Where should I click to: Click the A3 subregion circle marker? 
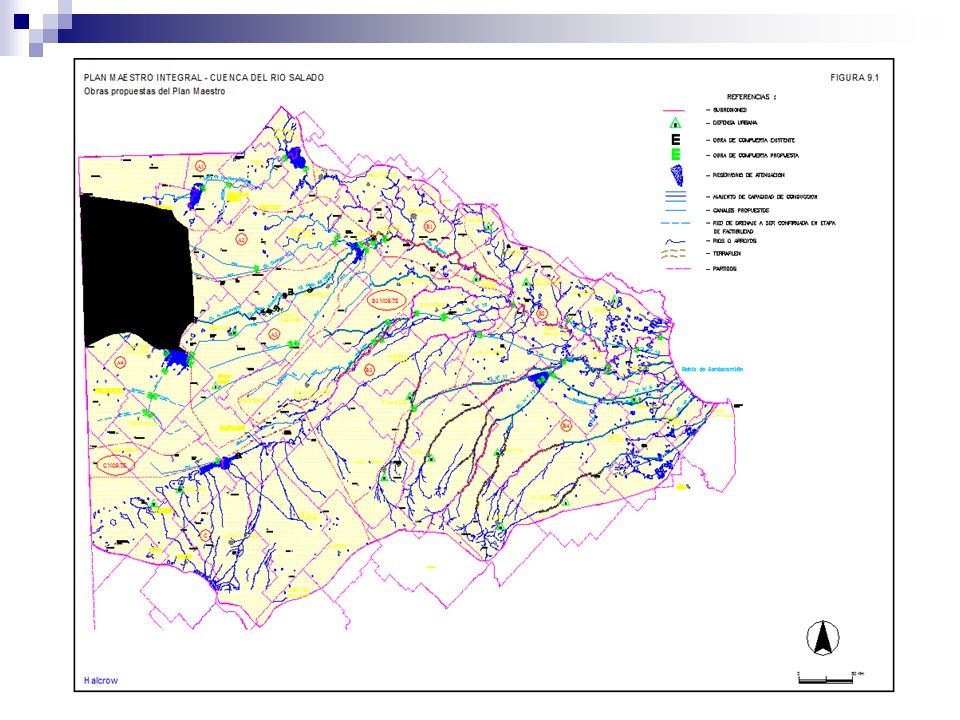coord(274,334)
